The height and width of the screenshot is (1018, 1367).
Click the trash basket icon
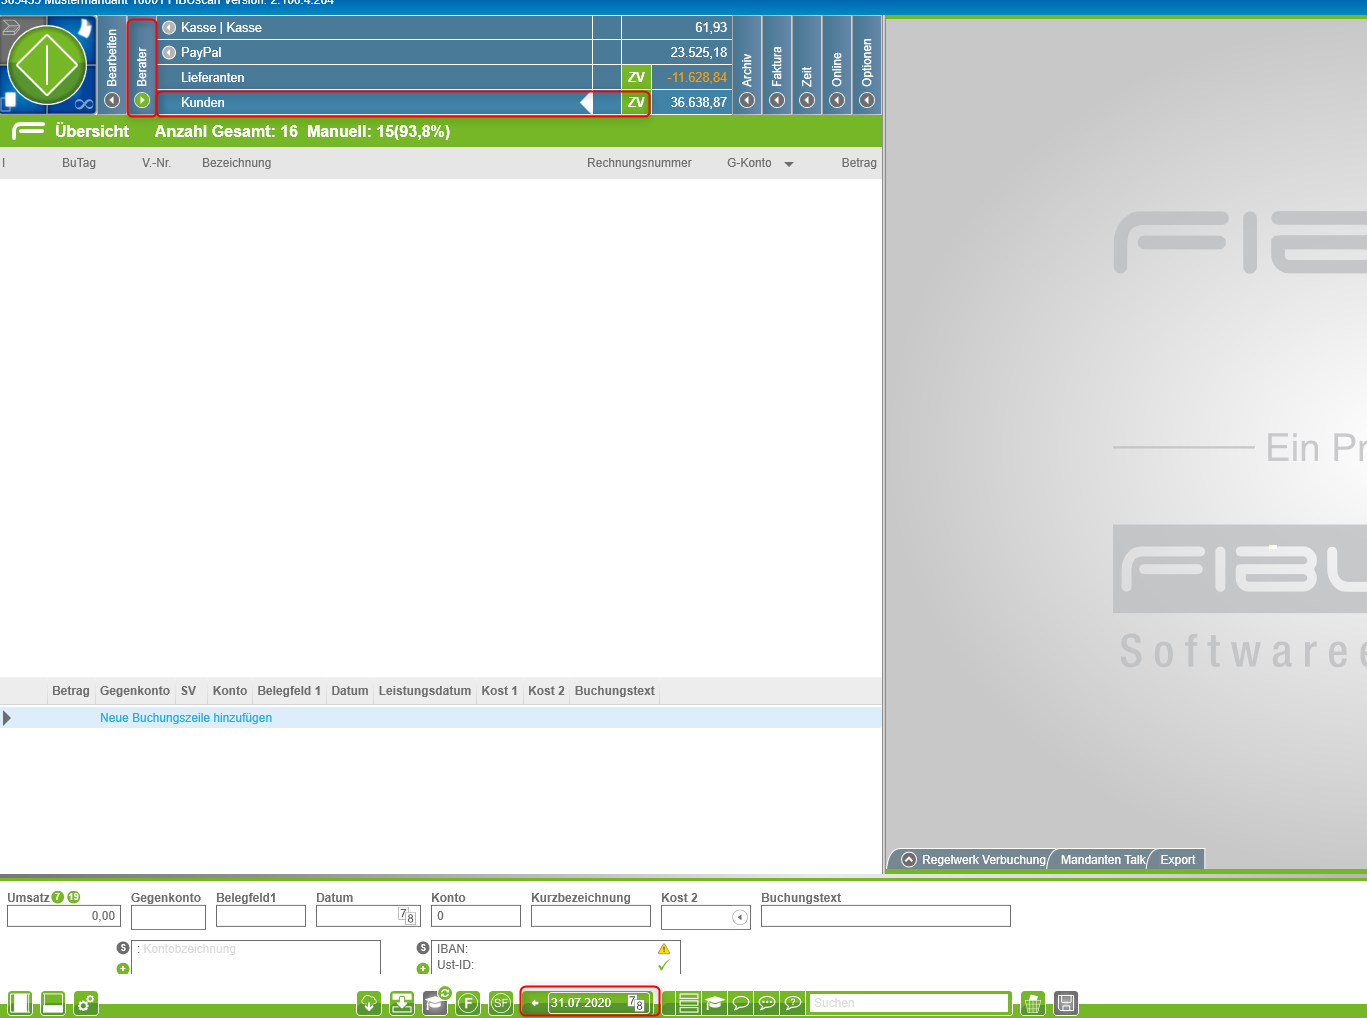click(1033, 1003)
